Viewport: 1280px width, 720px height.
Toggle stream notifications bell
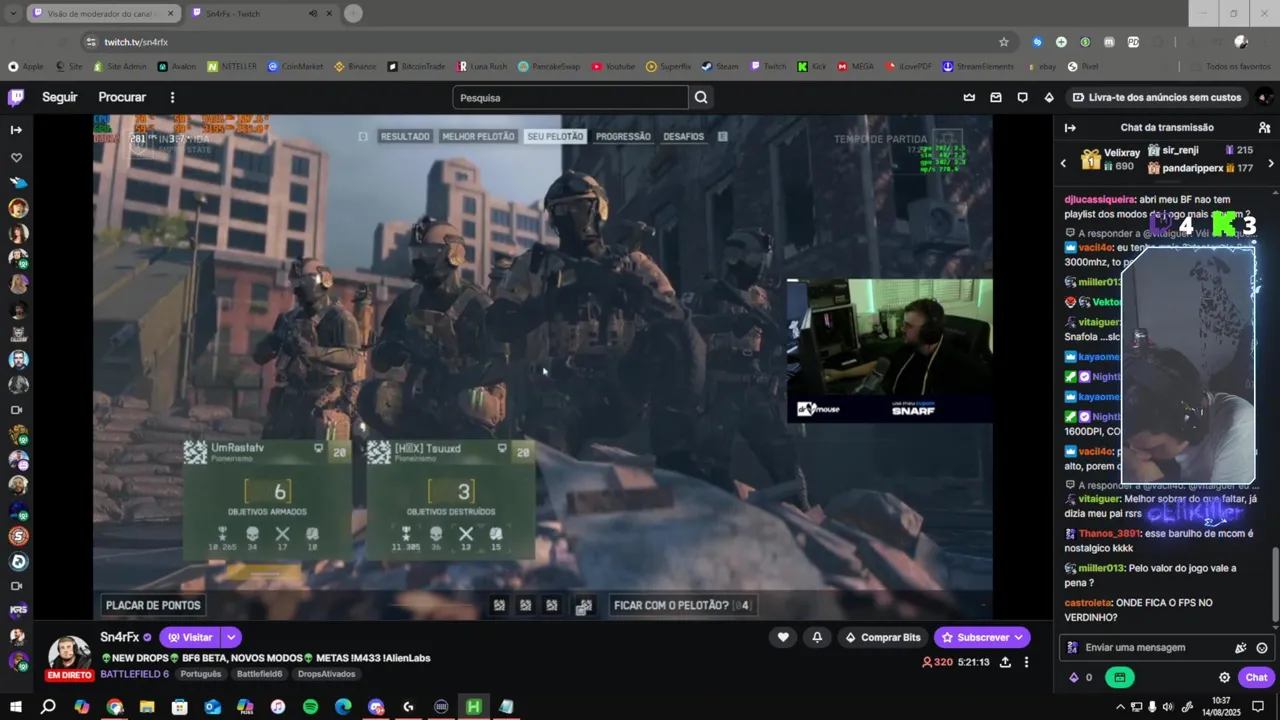(817, 637)
